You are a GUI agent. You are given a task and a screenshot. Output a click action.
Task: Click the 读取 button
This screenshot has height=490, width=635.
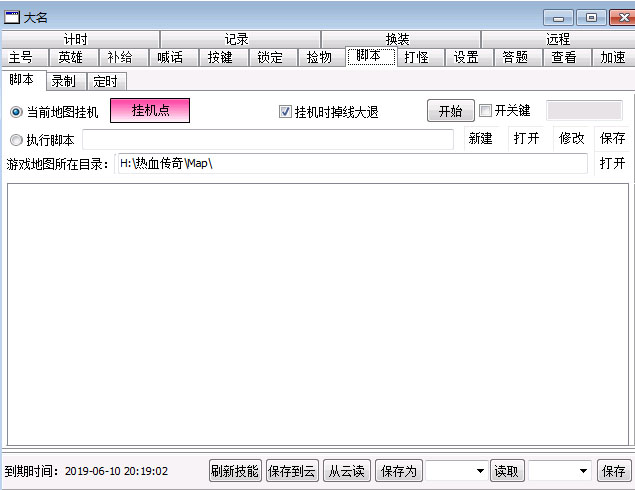click(x=507, y=471)
